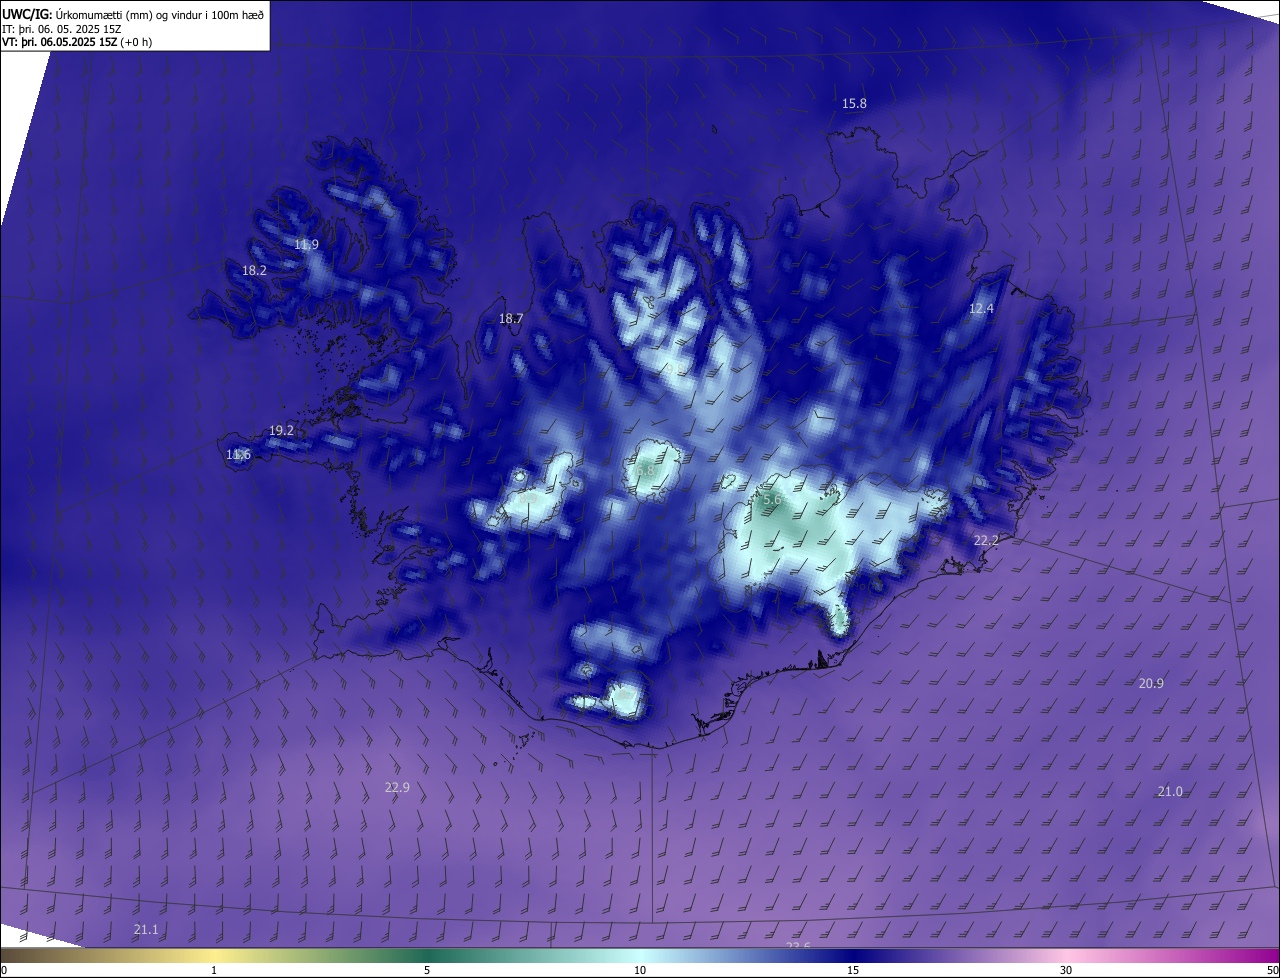Select the 20.9 value label
The height and width of the screenshot is (978, 1280).
pyautogui.click(x=1151, y=683)
